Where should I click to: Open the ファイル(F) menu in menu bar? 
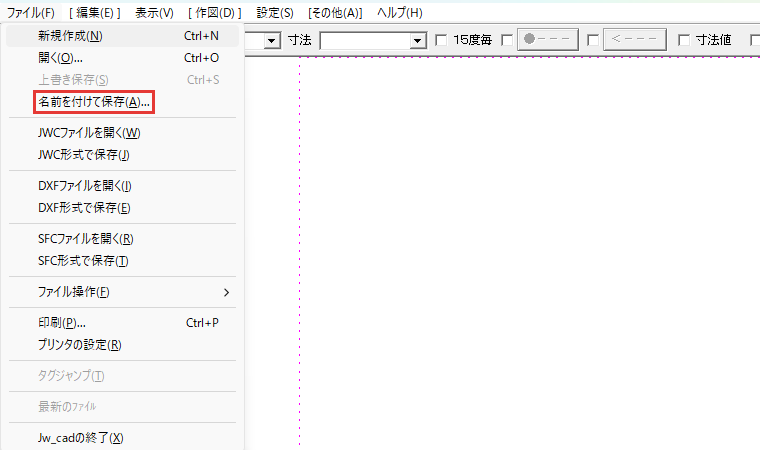(30, 13)
